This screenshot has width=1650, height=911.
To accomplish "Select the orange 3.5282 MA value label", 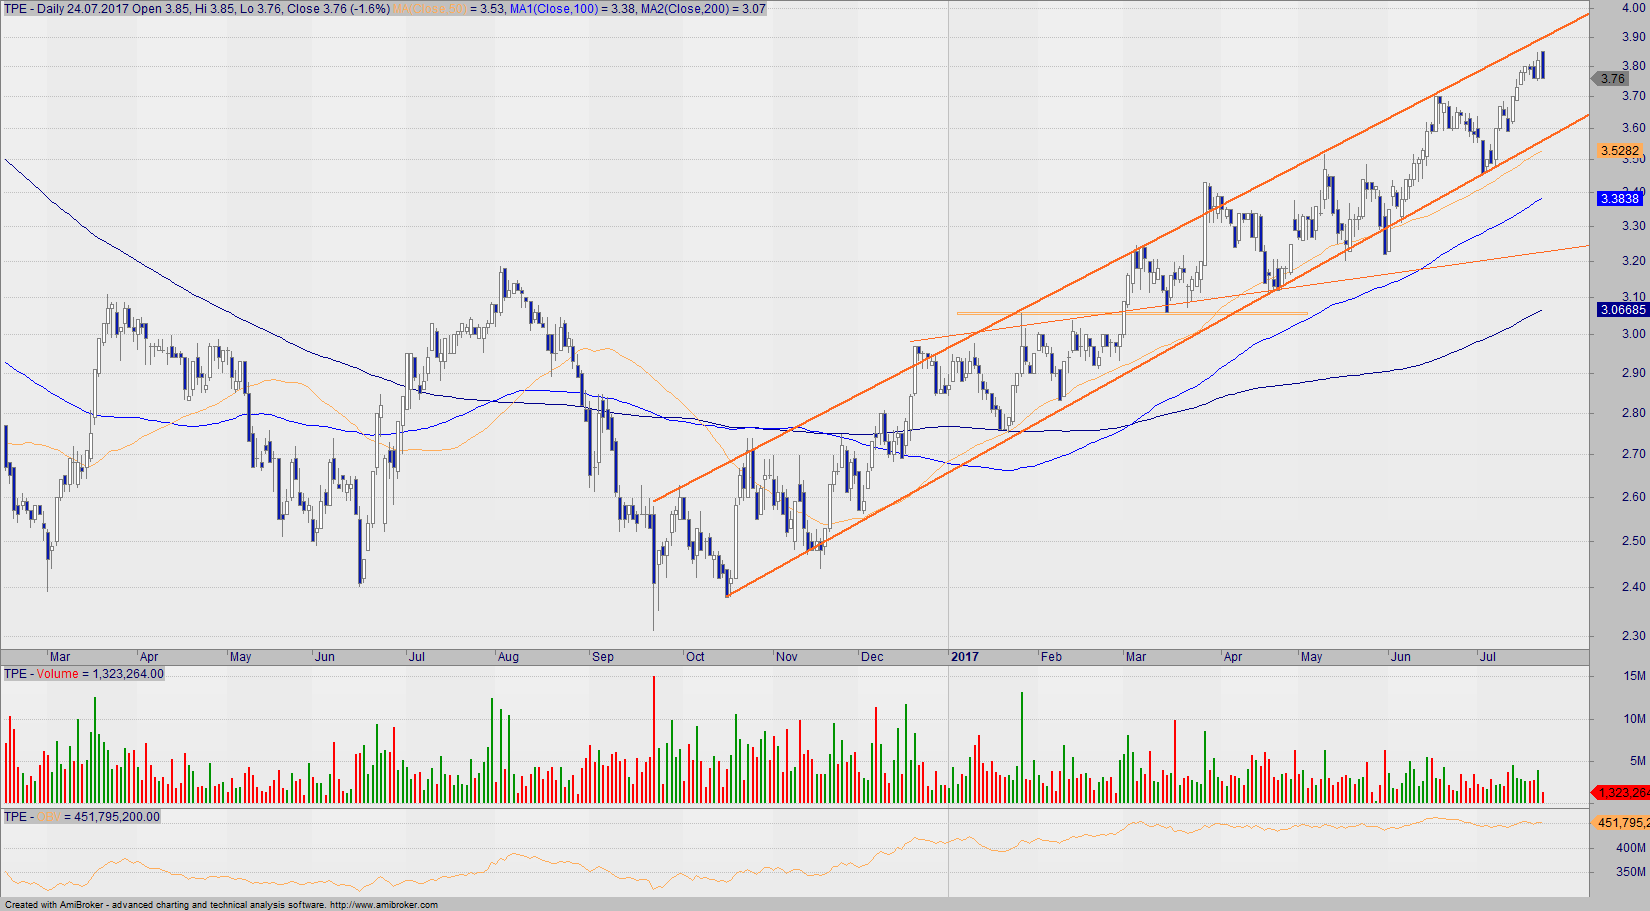I will (1620, 151).
